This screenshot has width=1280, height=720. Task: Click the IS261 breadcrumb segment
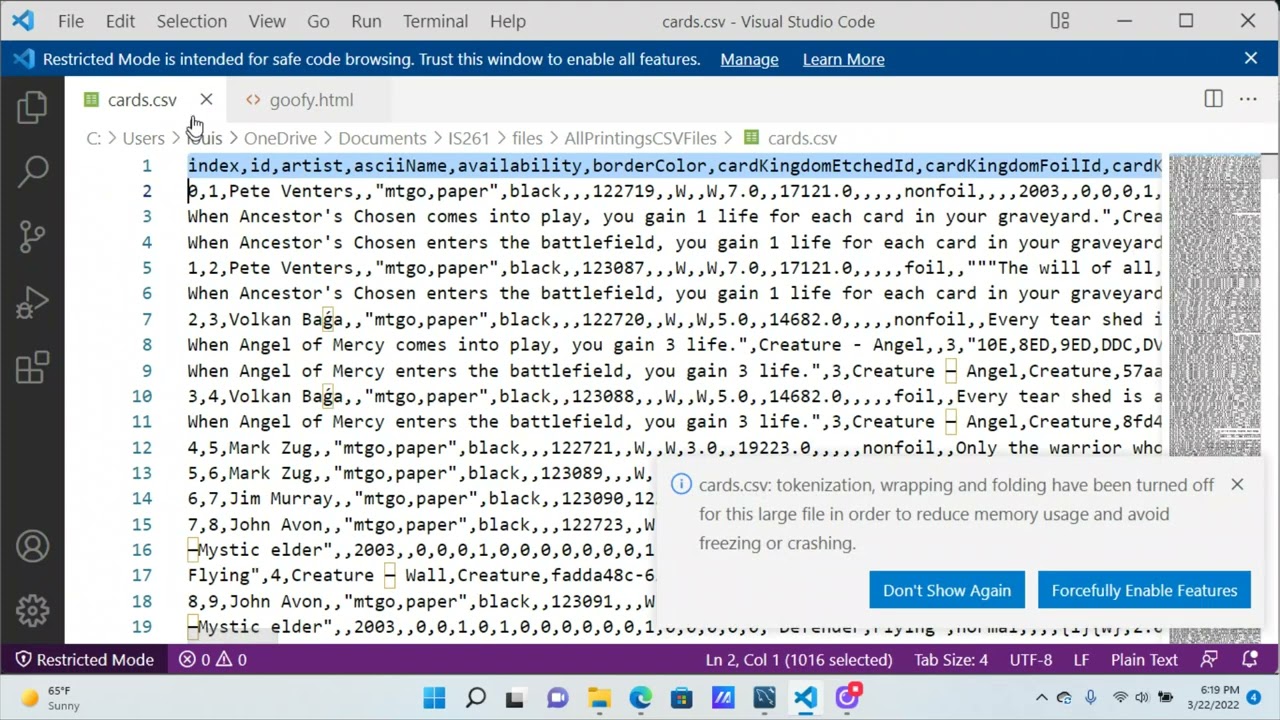(x=468, y=138)
